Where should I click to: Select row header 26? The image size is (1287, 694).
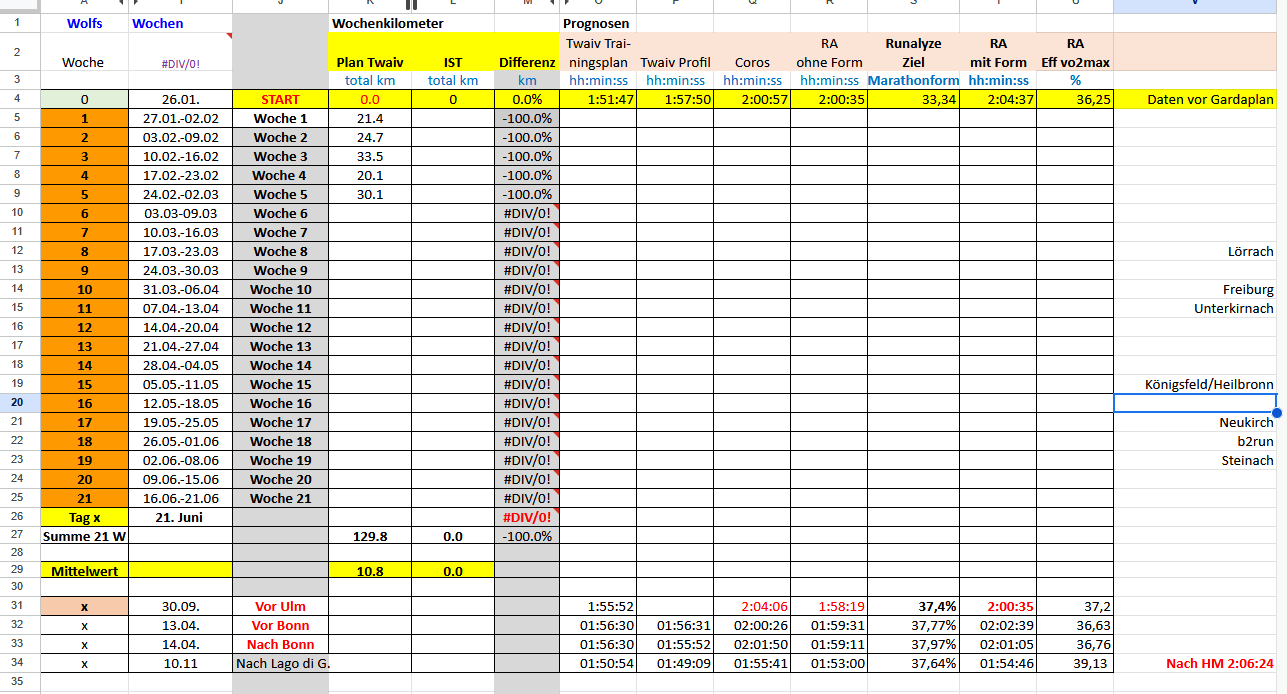click(19, 517)
